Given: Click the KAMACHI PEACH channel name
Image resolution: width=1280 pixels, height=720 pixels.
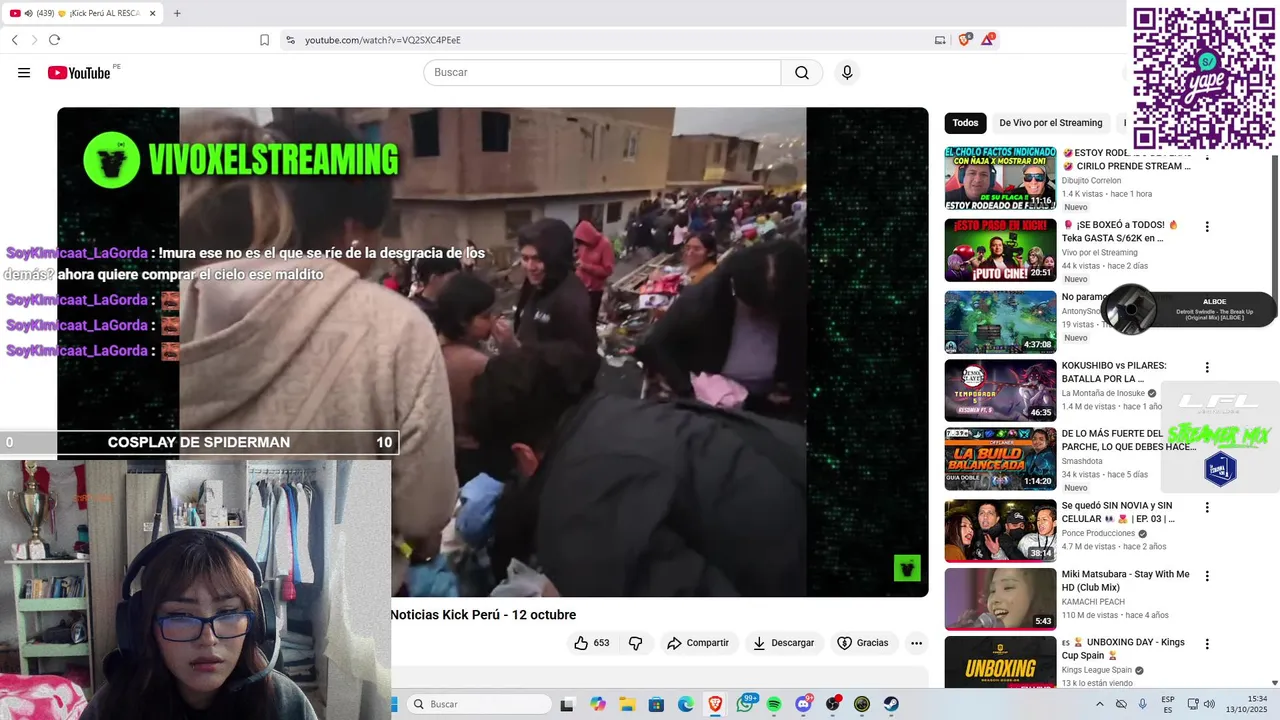Looking at the screenshot, I should pyautogui.click(x=1093, y=602).
